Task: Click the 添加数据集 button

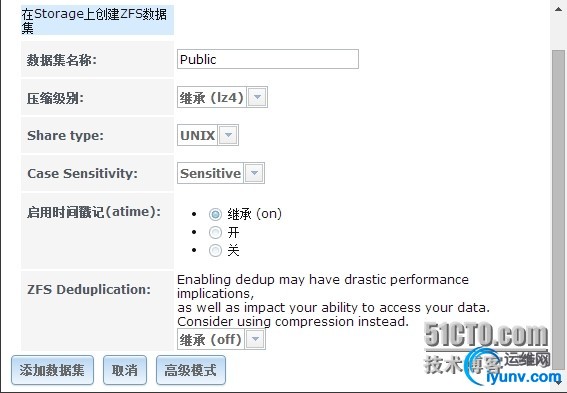Action: pos(52,370)
